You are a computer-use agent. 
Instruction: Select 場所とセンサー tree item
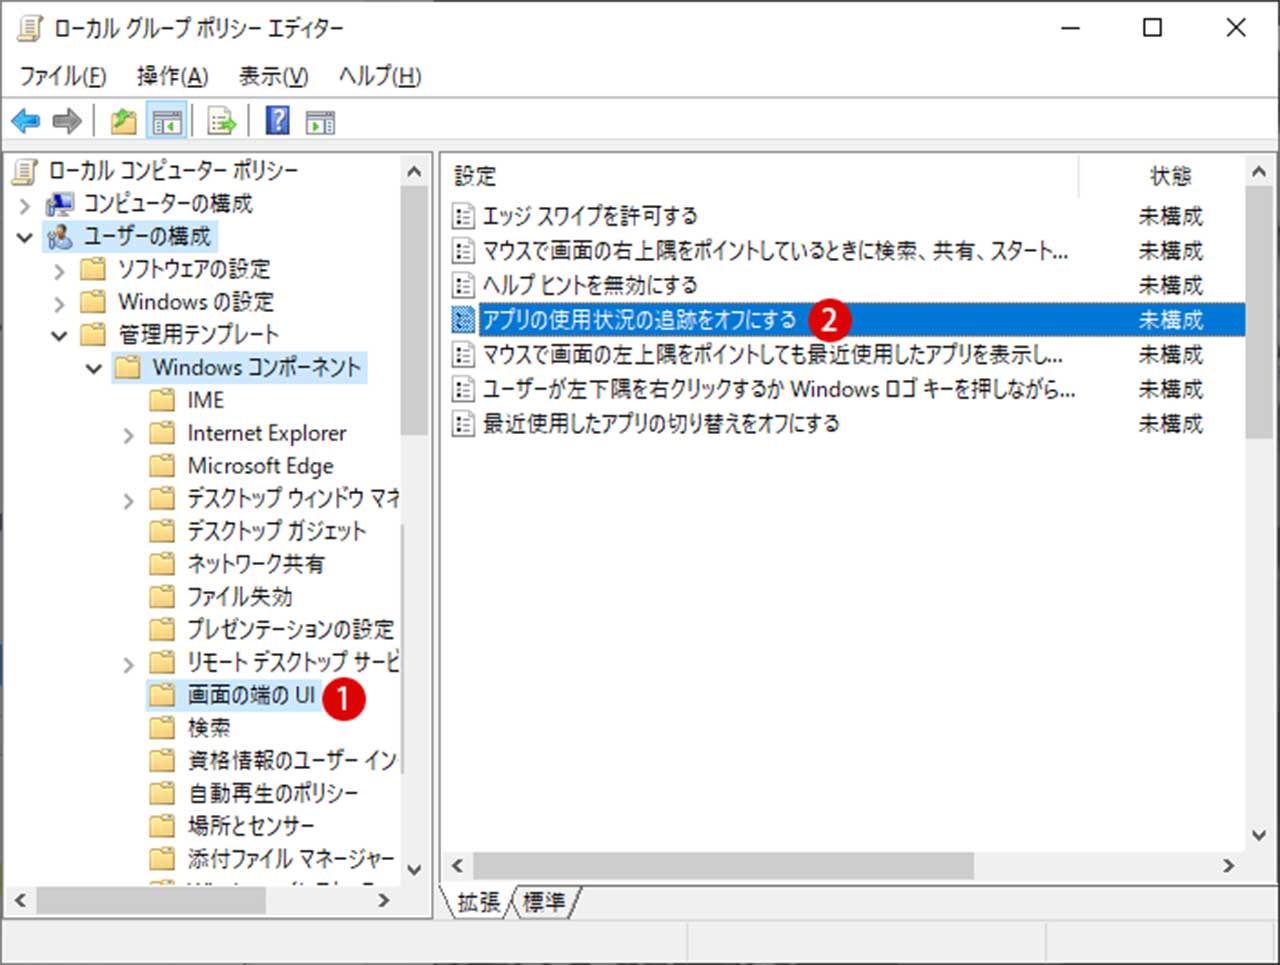[251, 826]
